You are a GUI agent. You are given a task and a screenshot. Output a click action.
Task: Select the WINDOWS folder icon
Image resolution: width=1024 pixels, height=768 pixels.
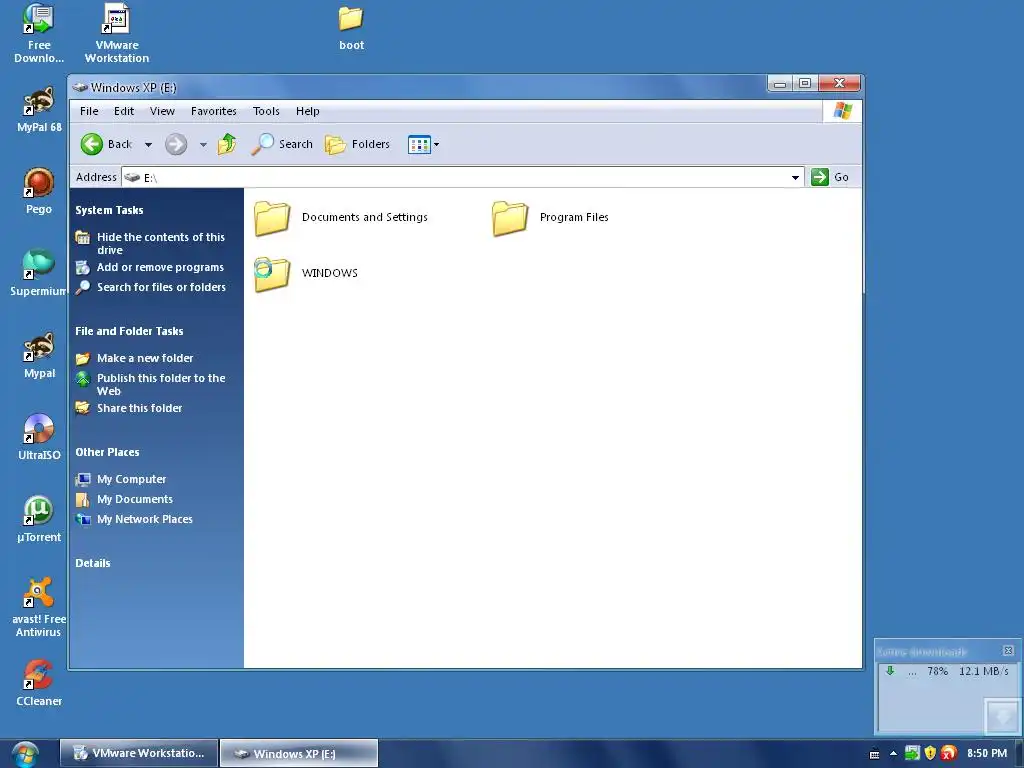pos(272,274)
